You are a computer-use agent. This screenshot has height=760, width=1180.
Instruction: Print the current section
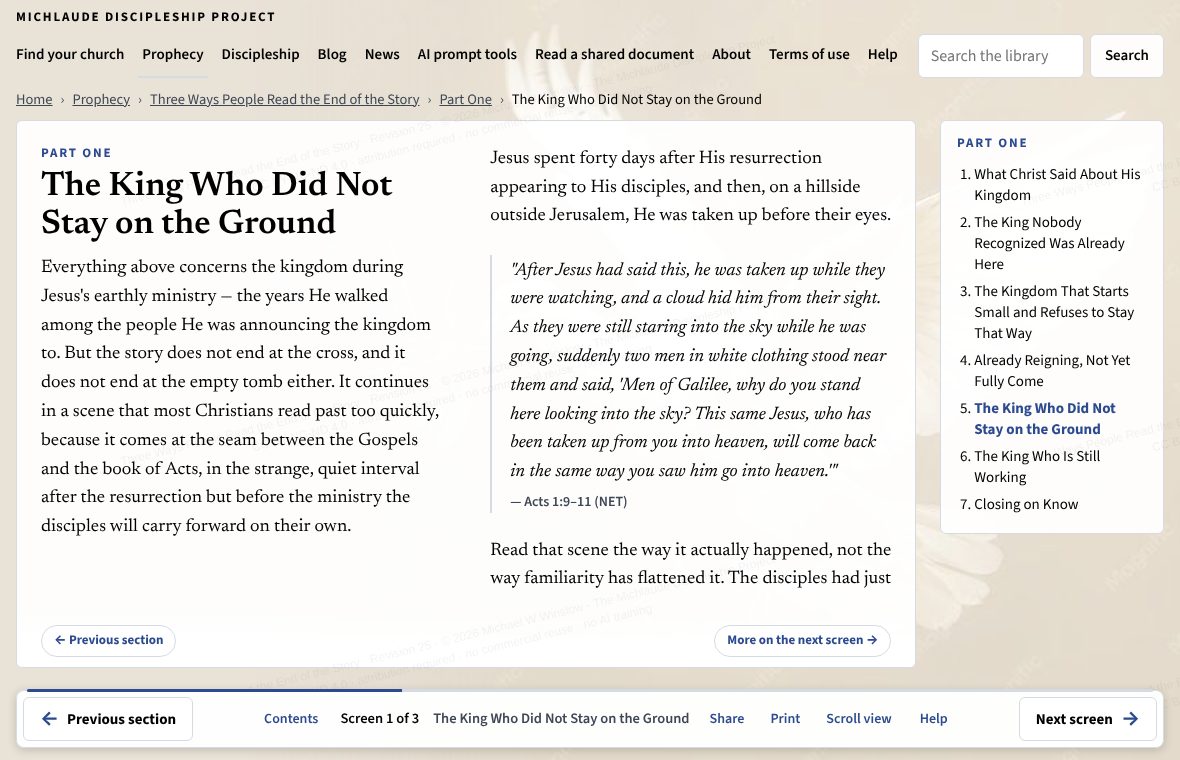[x=785, y=719]
